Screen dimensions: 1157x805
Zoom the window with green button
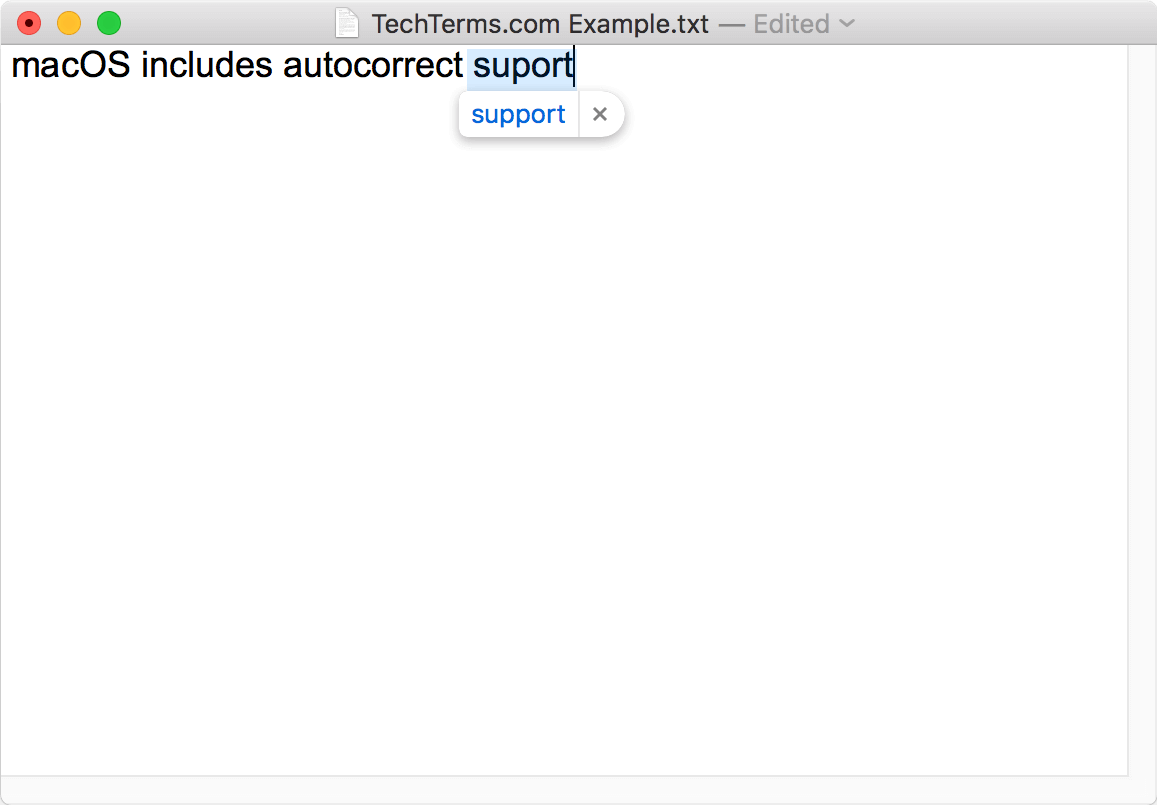(x=108, y=24)
